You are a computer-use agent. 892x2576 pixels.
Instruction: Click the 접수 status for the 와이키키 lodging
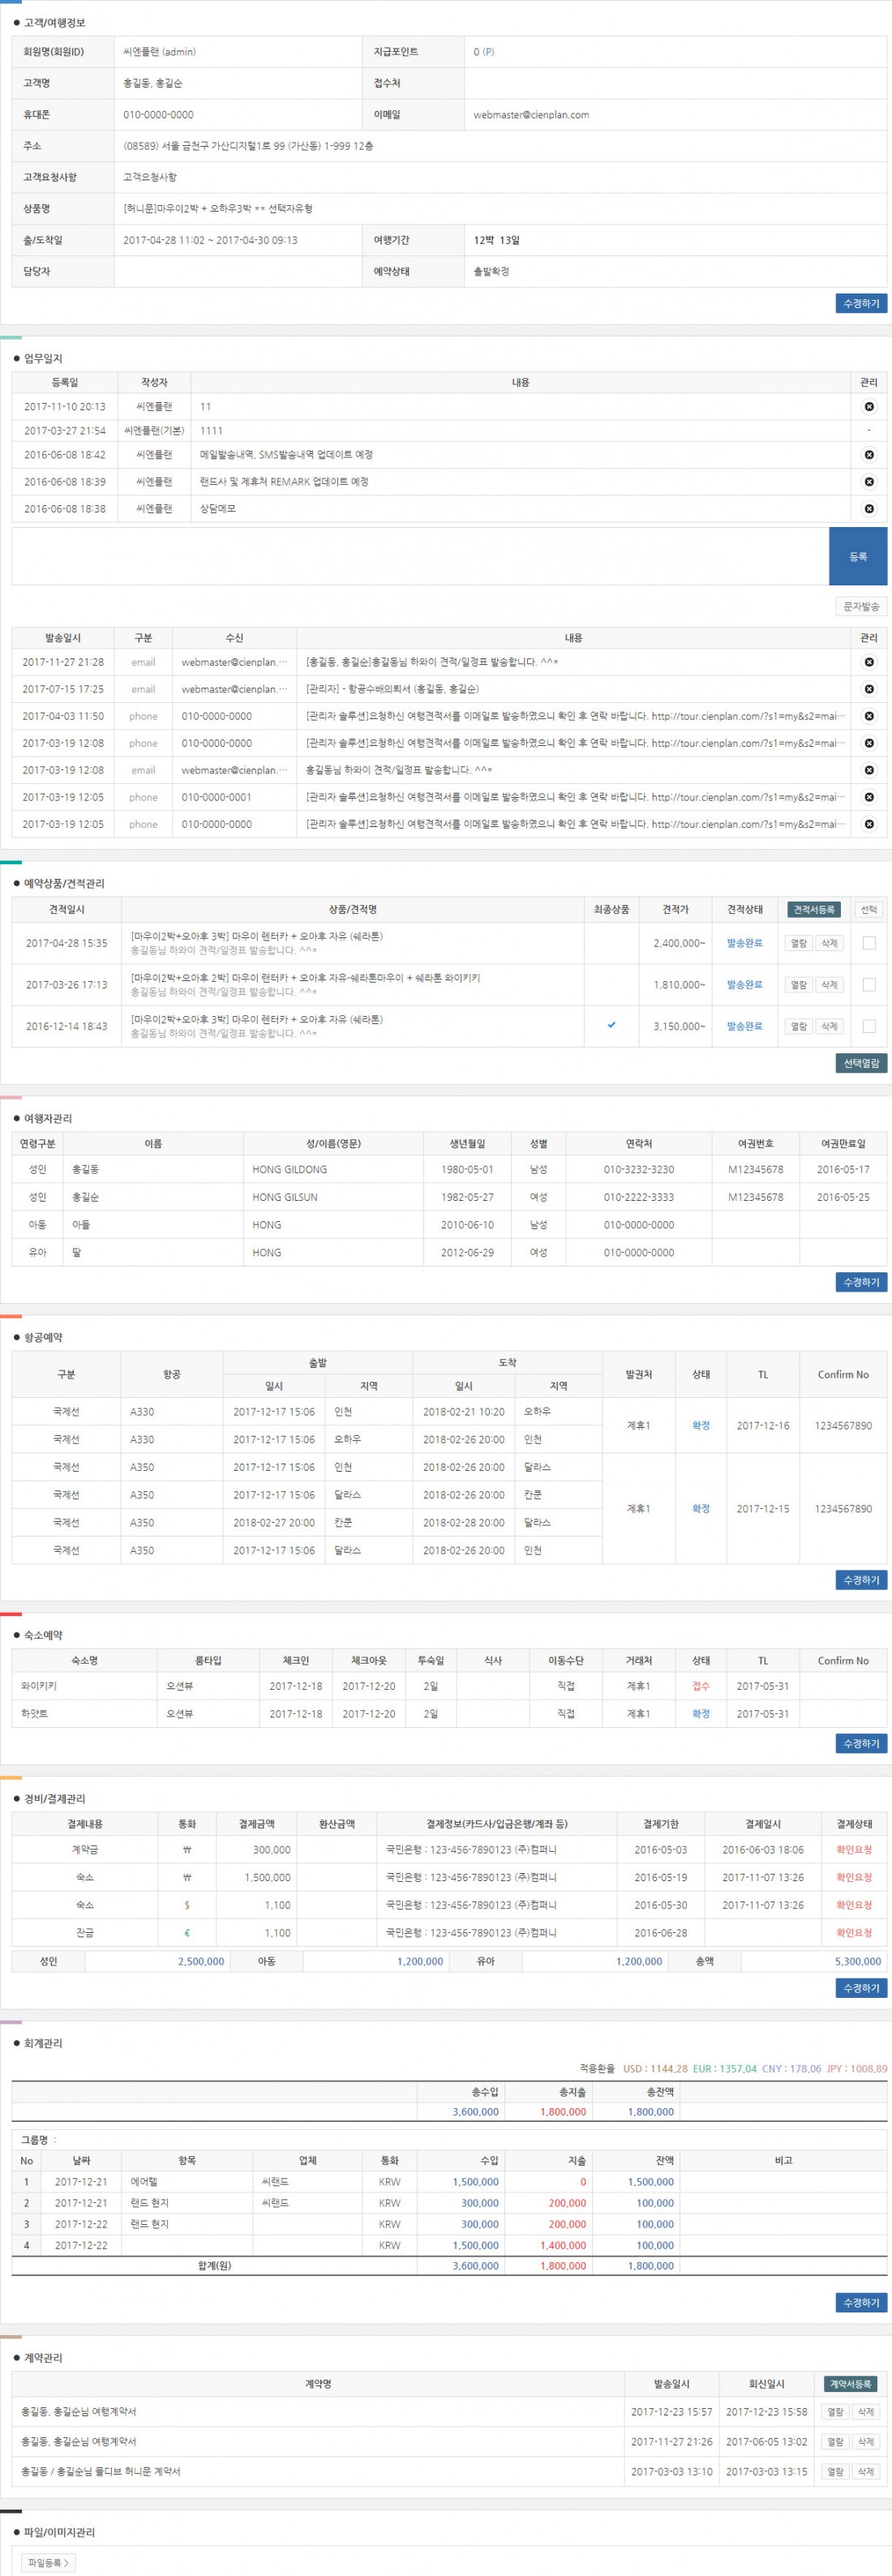tap(701, 1686)
